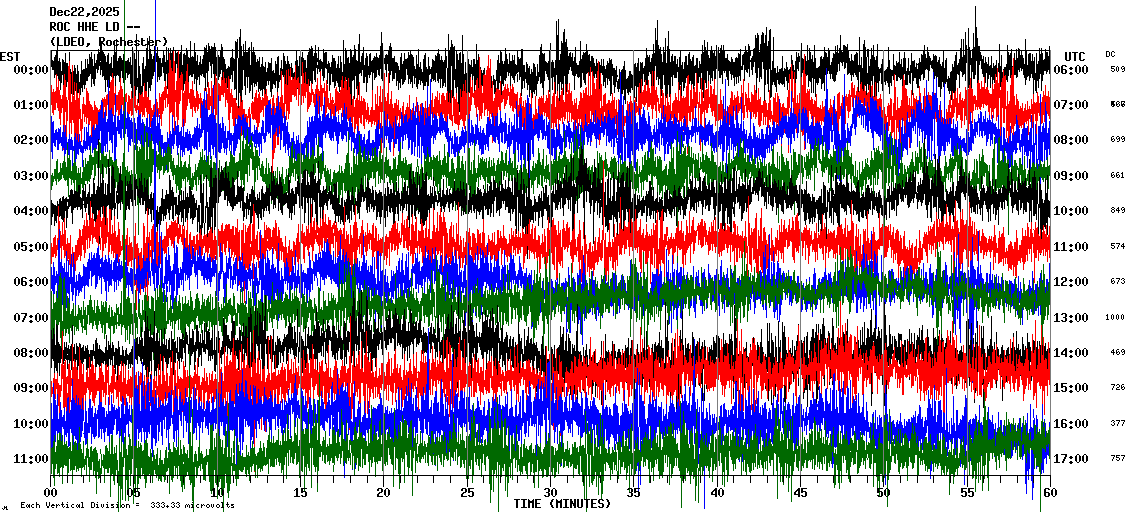Viewport: 1130px width, 519px height.
Task: Click DC value 849
Action: [1118, 210]
